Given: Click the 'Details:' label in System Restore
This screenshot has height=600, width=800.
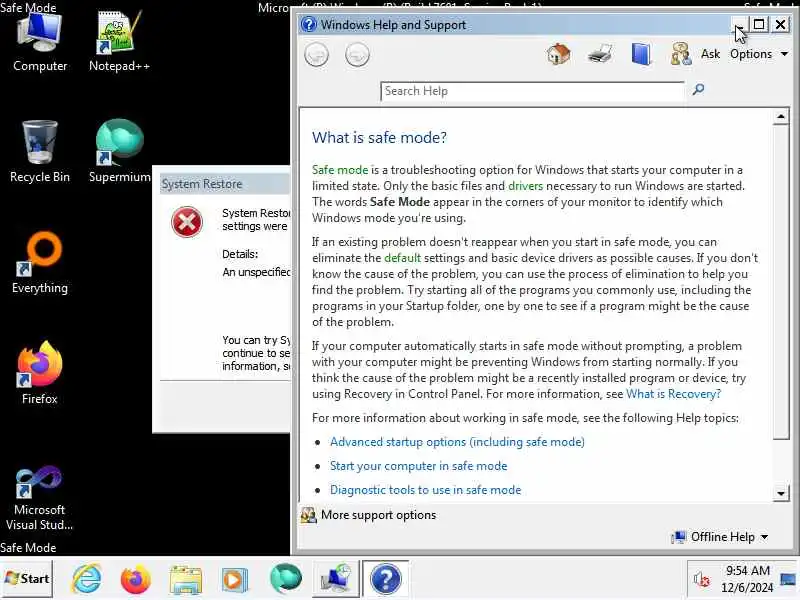Looking at the screenshot, I should (x=240, y=254).
